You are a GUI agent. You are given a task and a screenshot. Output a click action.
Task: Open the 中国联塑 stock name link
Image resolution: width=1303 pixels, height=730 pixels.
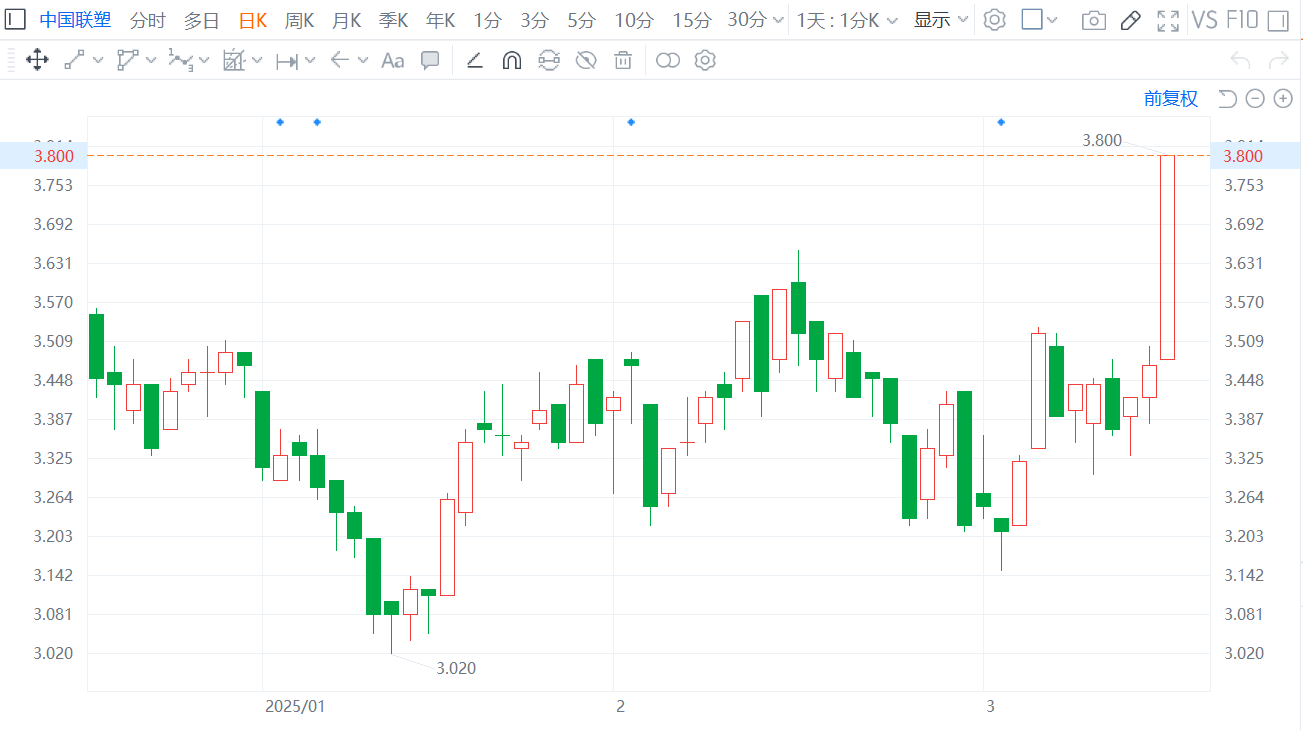pos(75,20)
